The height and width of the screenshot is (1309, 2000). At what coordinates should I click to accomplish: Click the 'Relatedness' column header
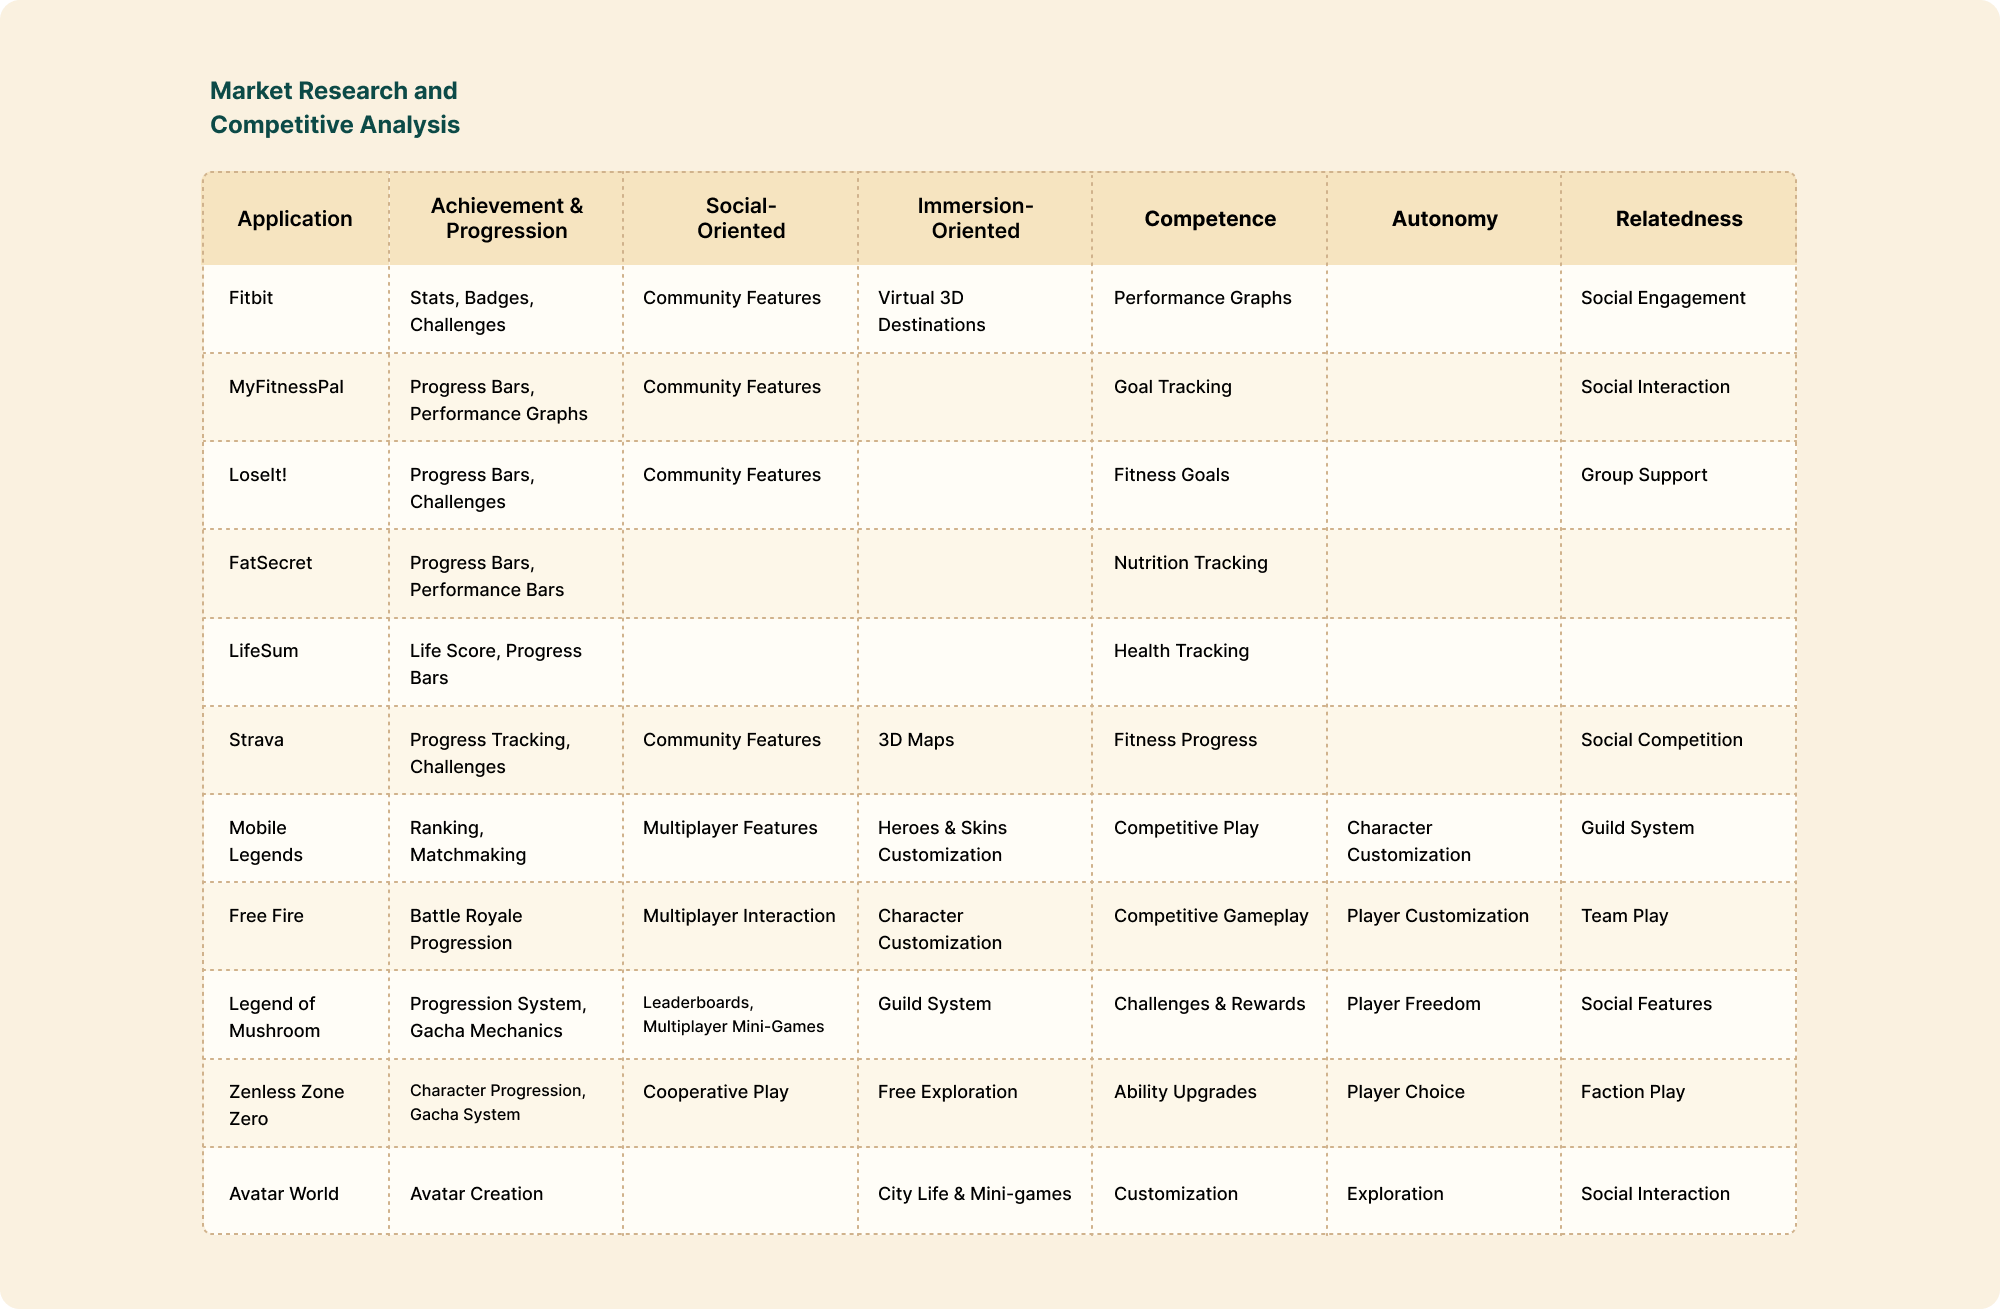tap(1679, 218)
